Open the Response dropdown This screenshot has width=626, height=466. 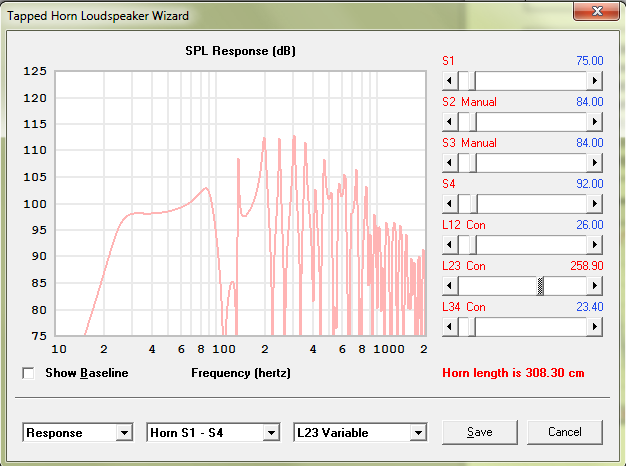[124, 432]
